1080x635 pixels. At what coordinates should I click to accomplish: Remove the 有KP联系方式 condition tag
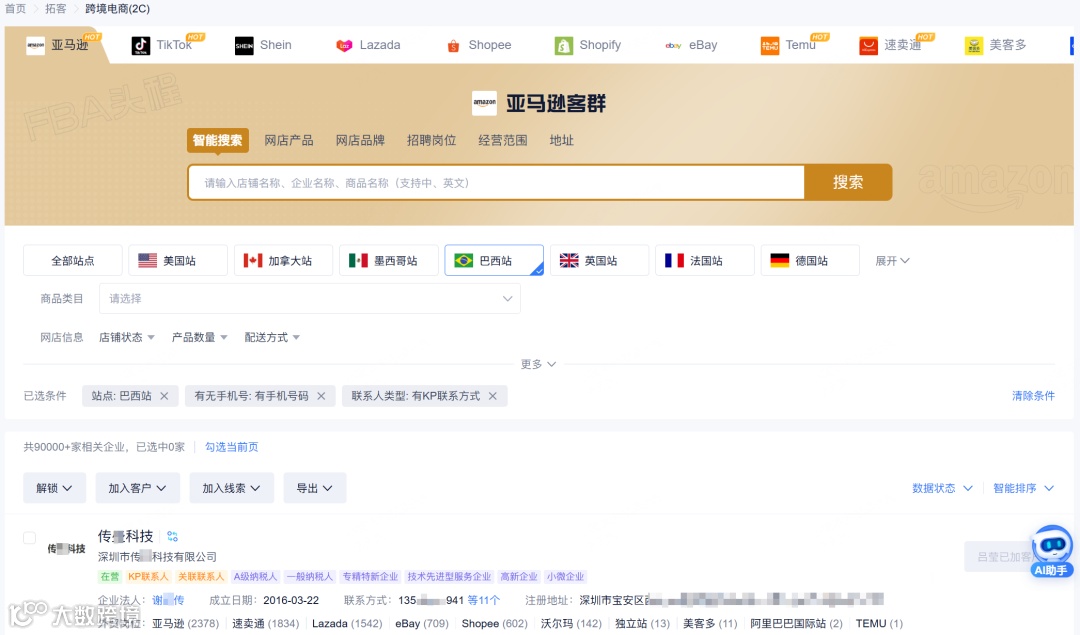492,396
